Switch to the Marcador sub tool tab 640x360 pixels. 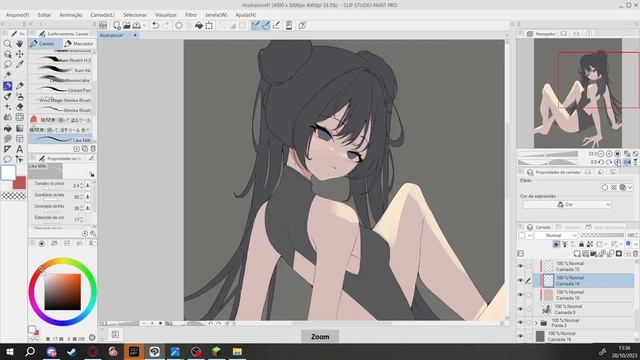click(x=79, y=44)
